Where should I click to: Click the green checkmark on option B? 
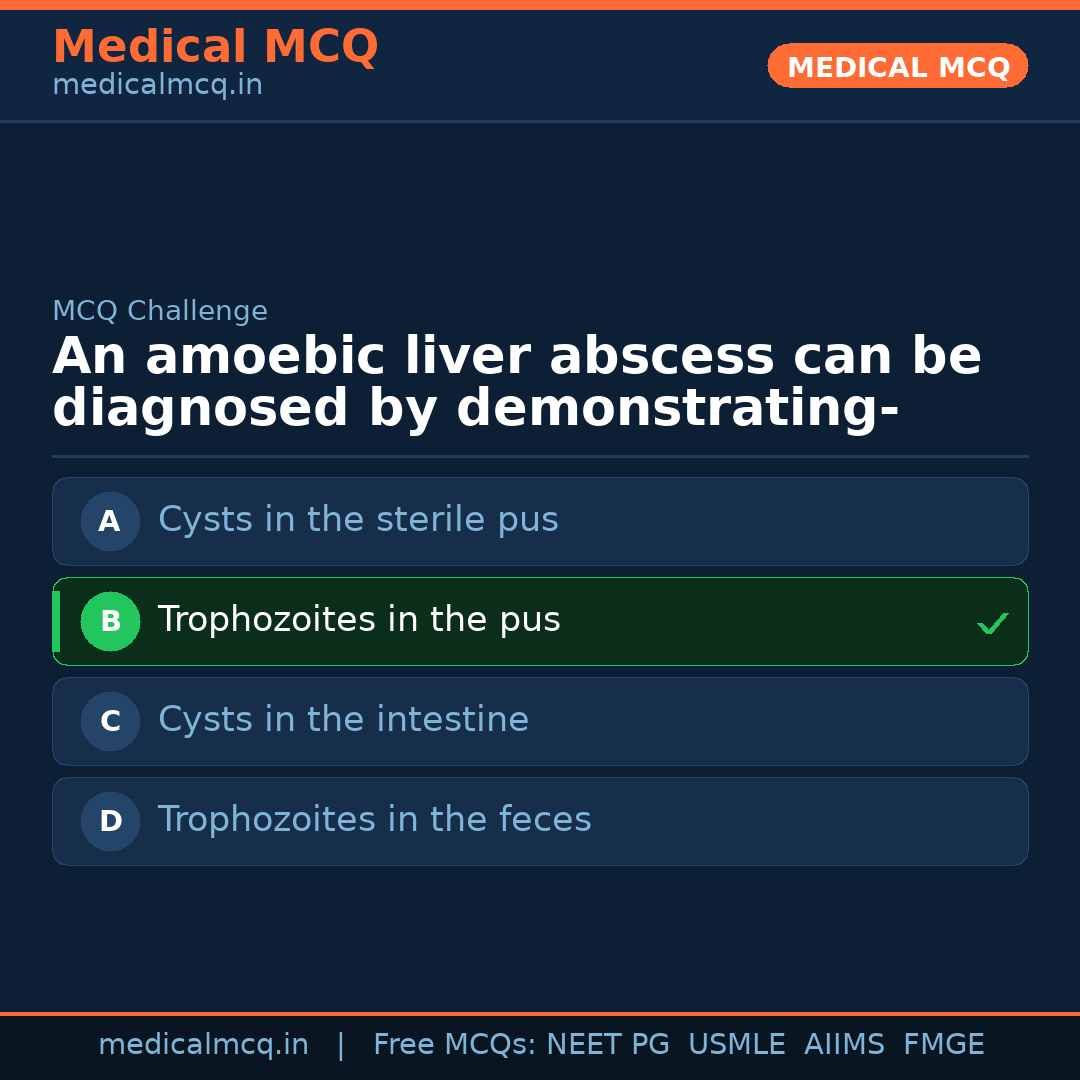(x=992, y=623)
